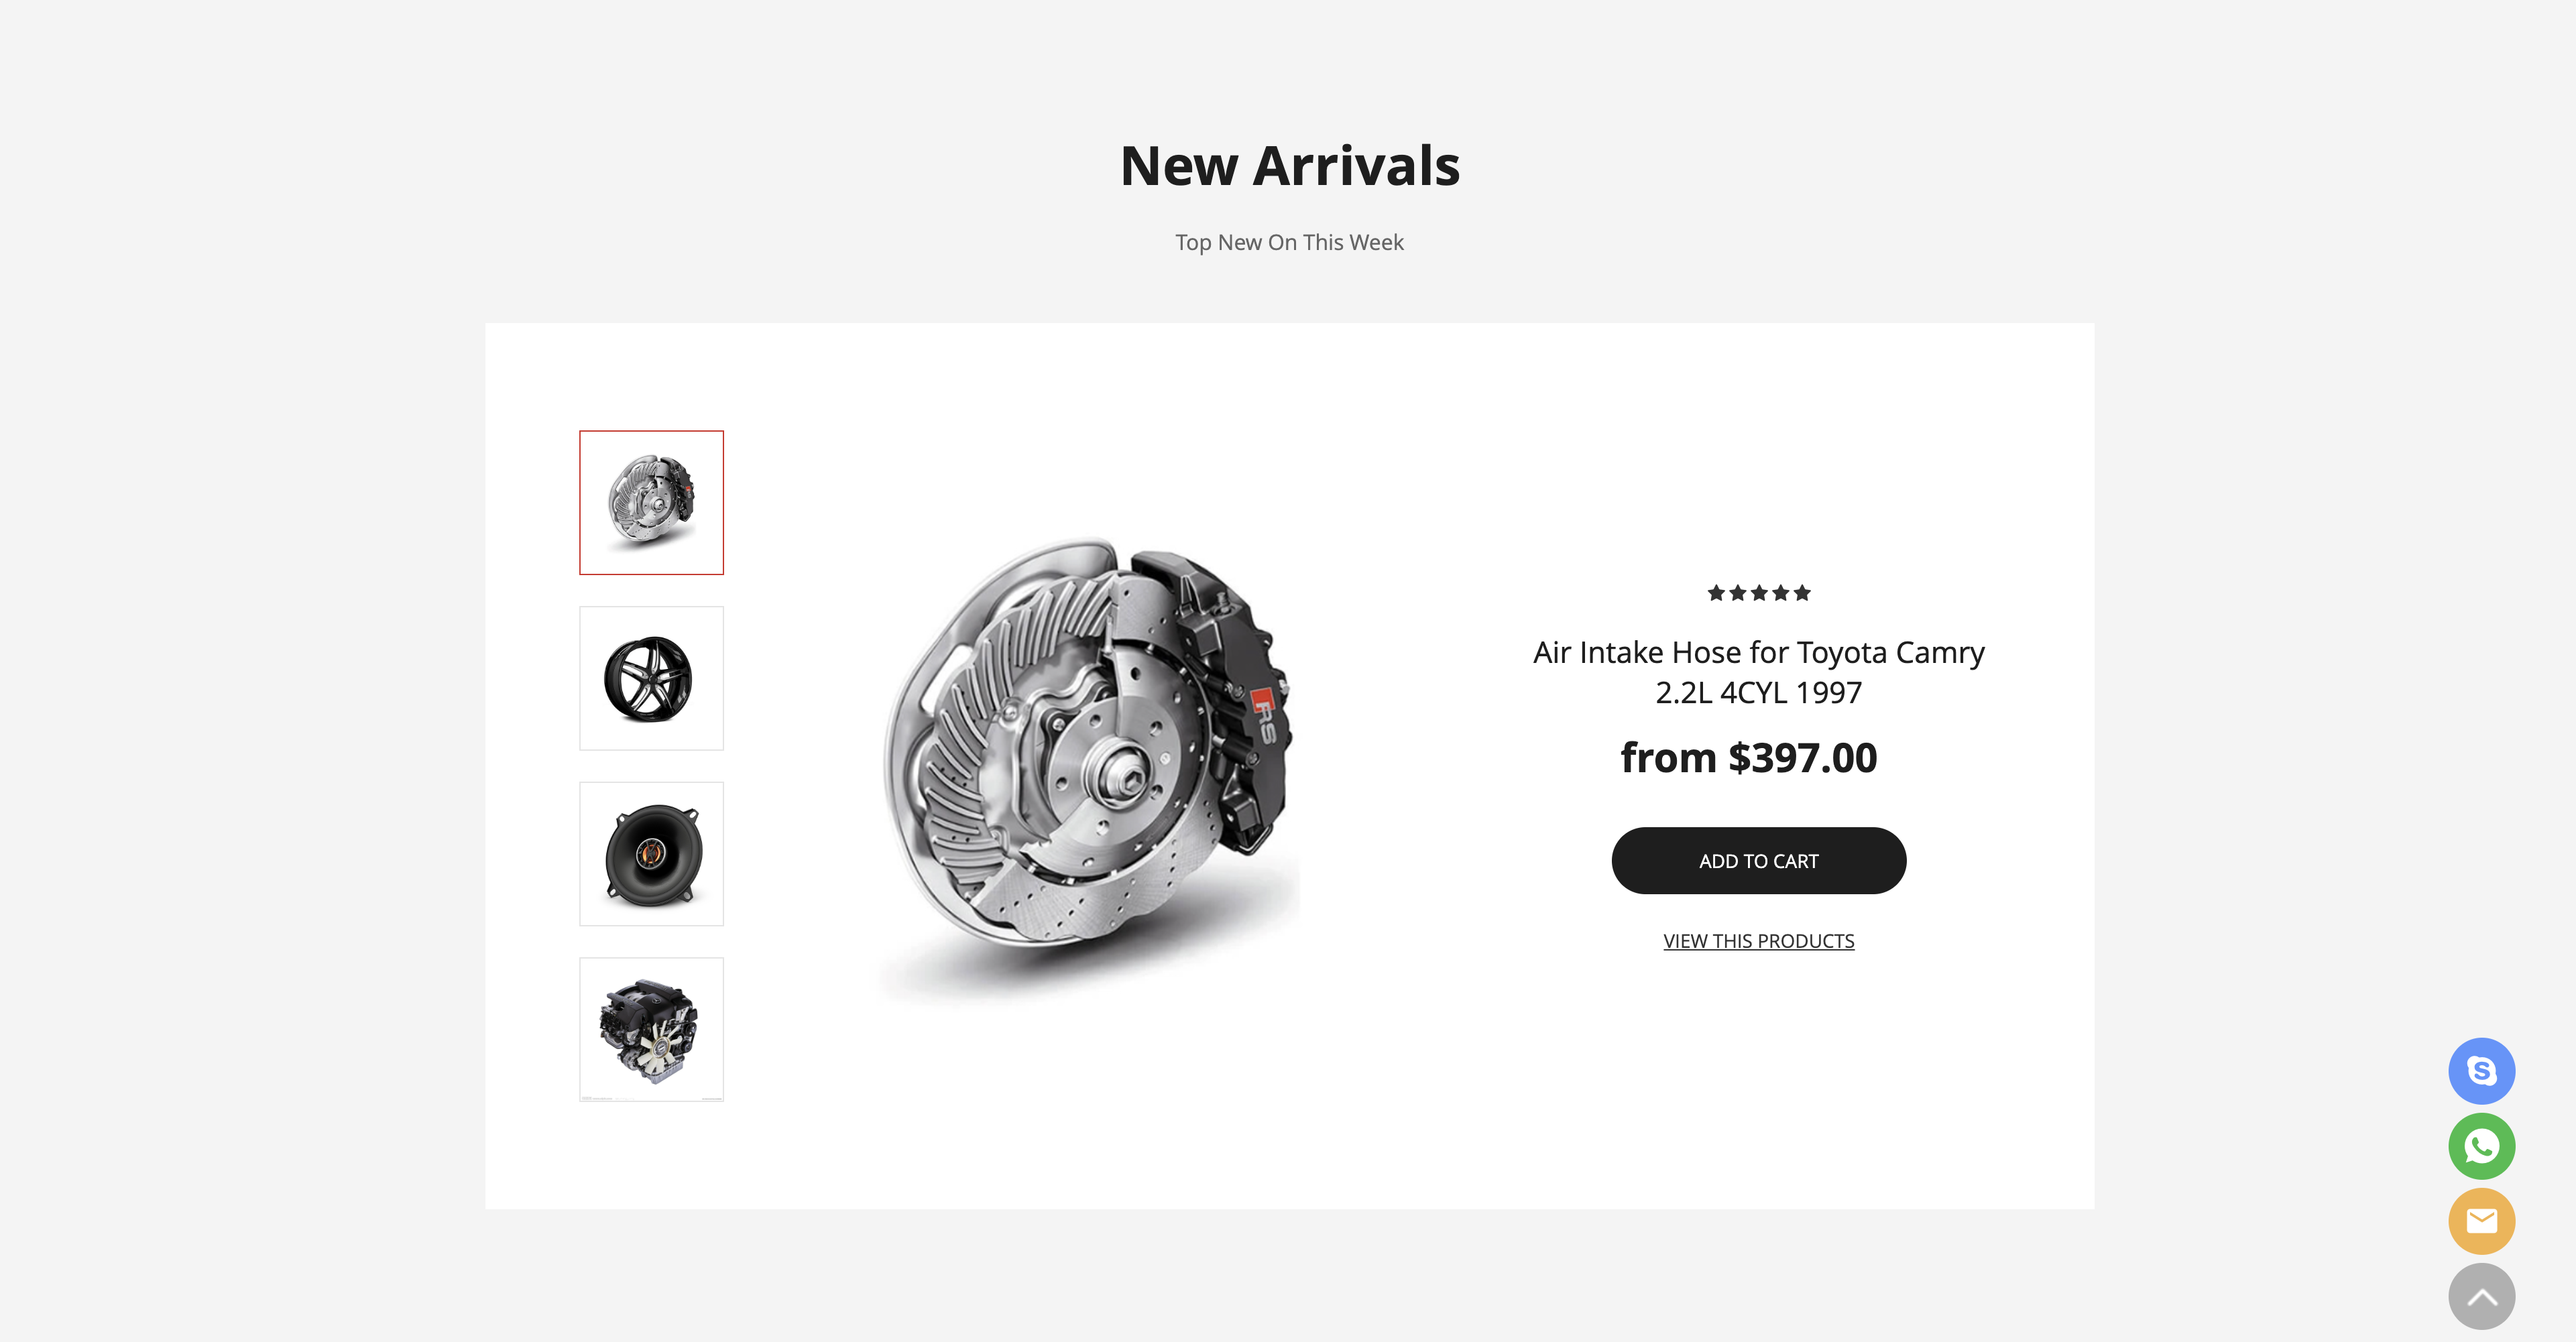Click the New Arrivals heading
Screen dimensions: 2576x1342
tap(1289, 166)
